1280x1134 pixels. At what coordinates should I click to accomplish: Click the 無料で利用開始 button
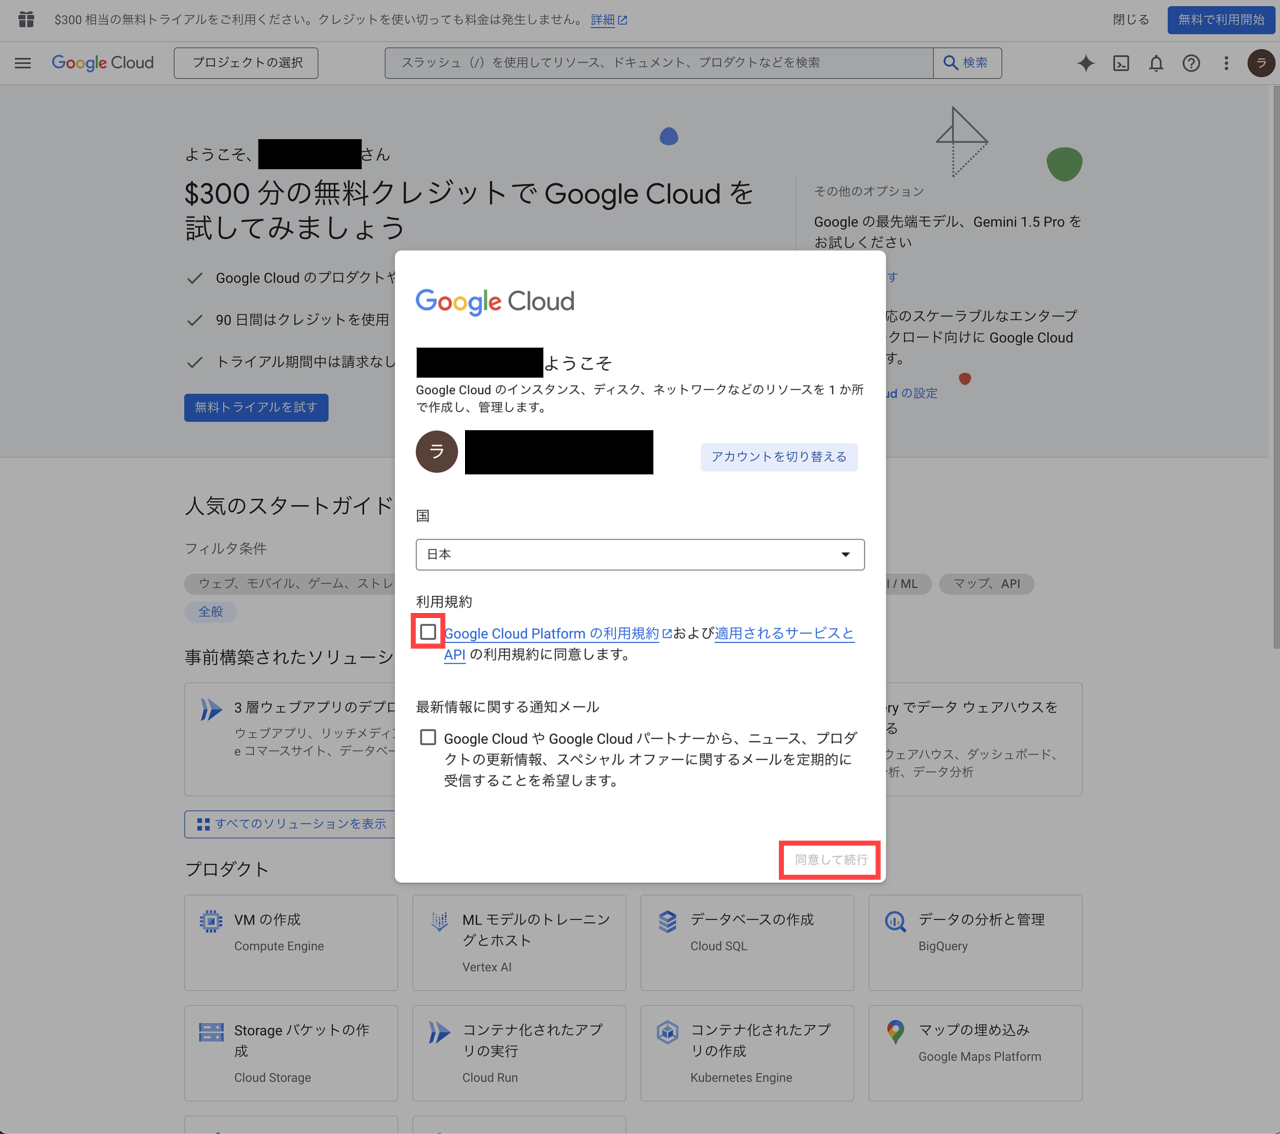[x=1221, y=20]
